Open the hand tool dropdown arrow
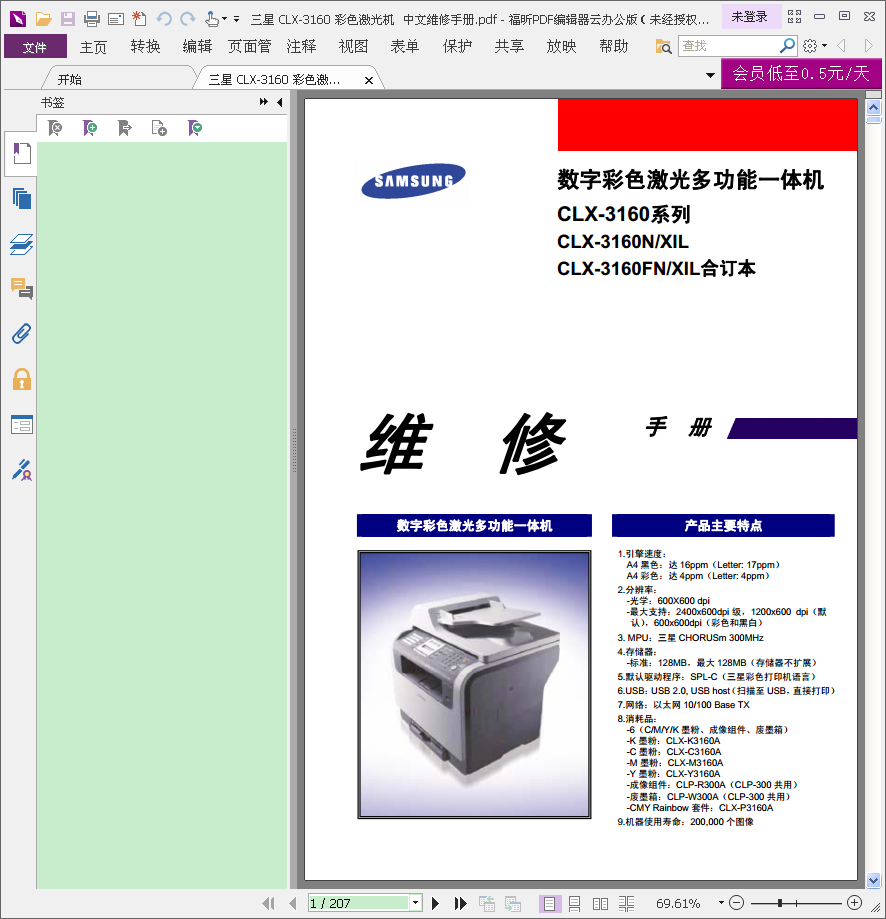This screenshot has height=919, width=886. [224, 19]
